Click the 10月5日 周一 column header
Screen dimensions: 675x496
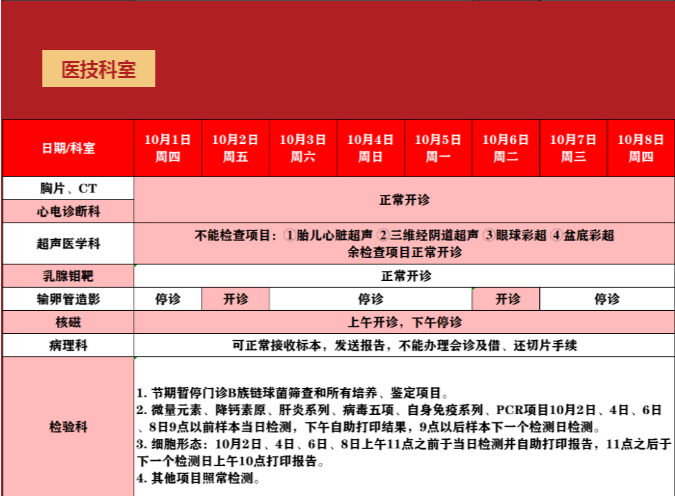(438, 148)
